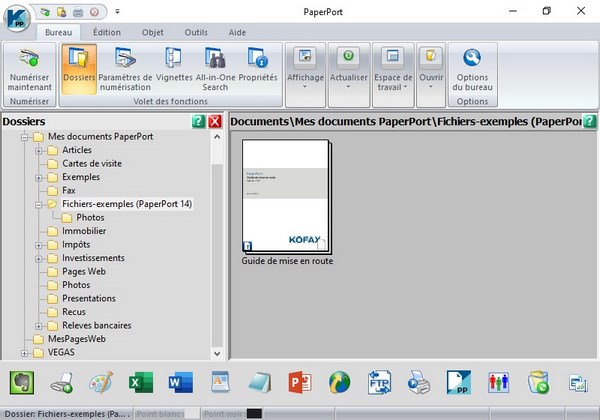Click the red round icon in the quick access toolbar
The image size is (600, 420).
point(95,12)
